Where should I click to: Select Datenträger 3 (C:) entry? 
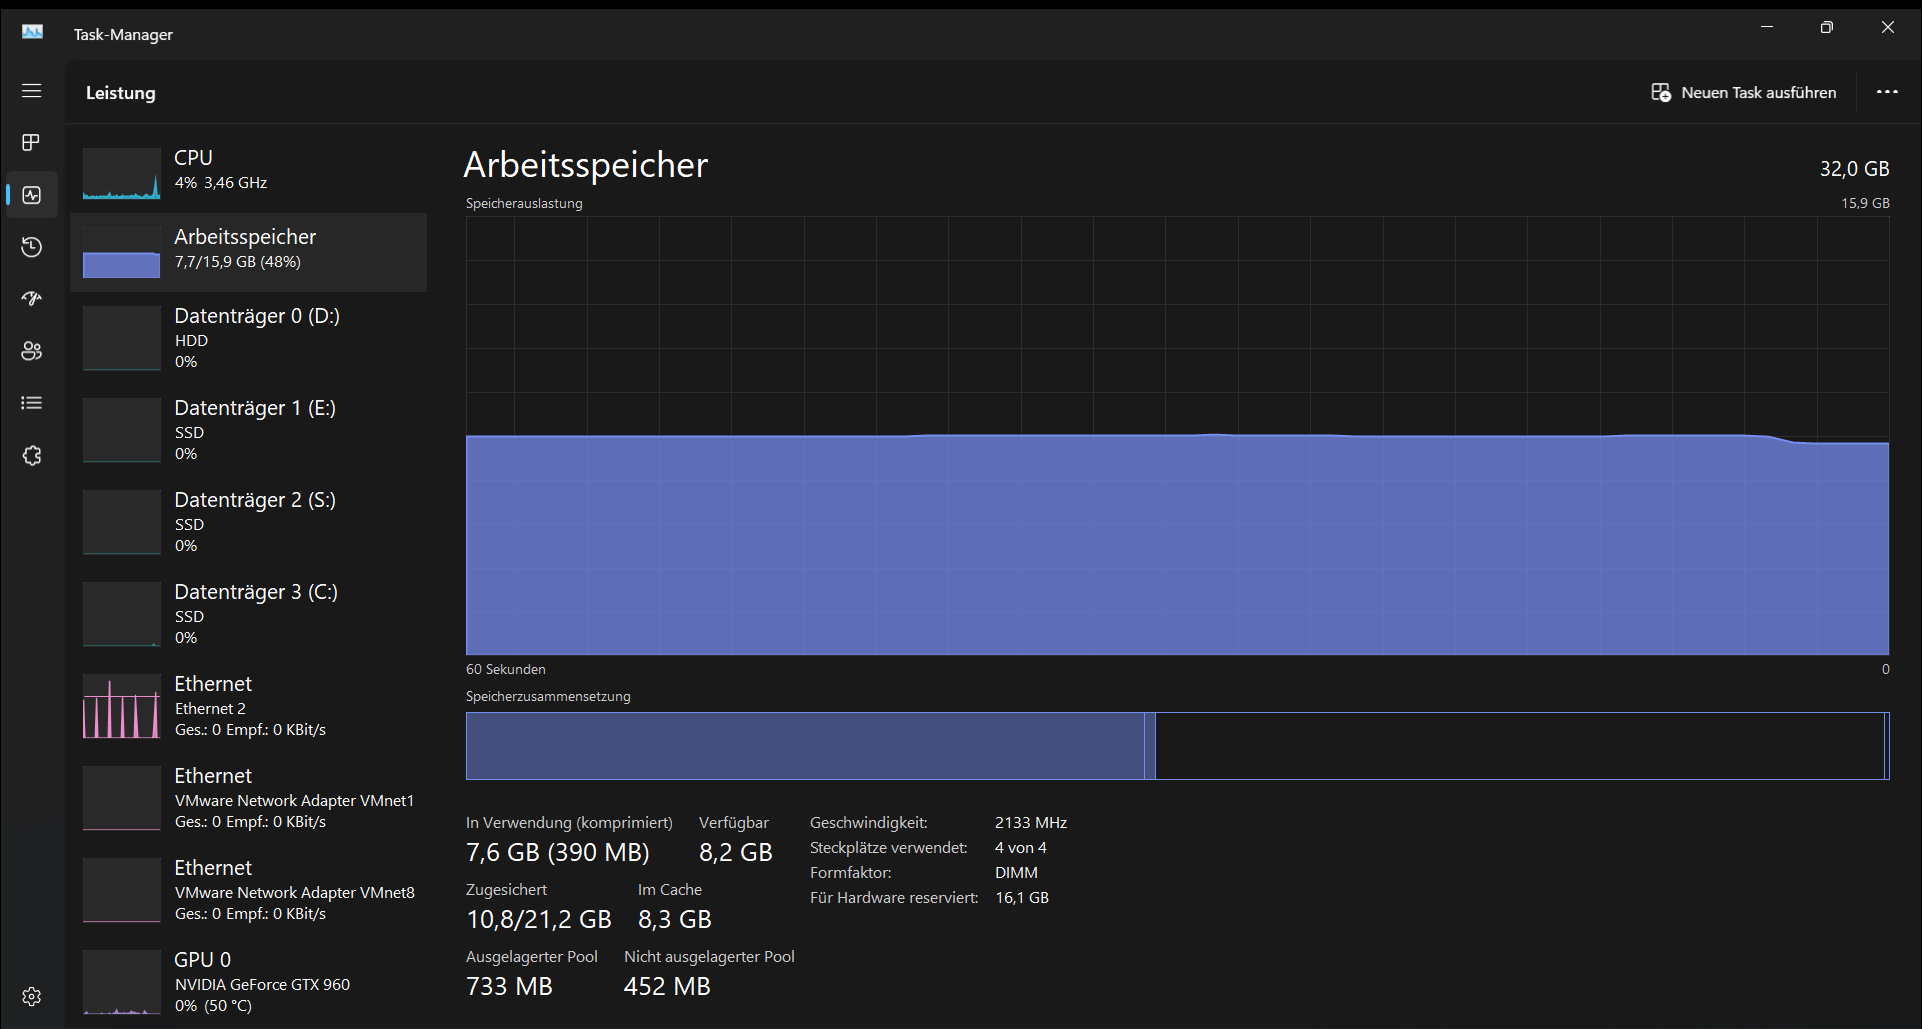click(248, 614)
